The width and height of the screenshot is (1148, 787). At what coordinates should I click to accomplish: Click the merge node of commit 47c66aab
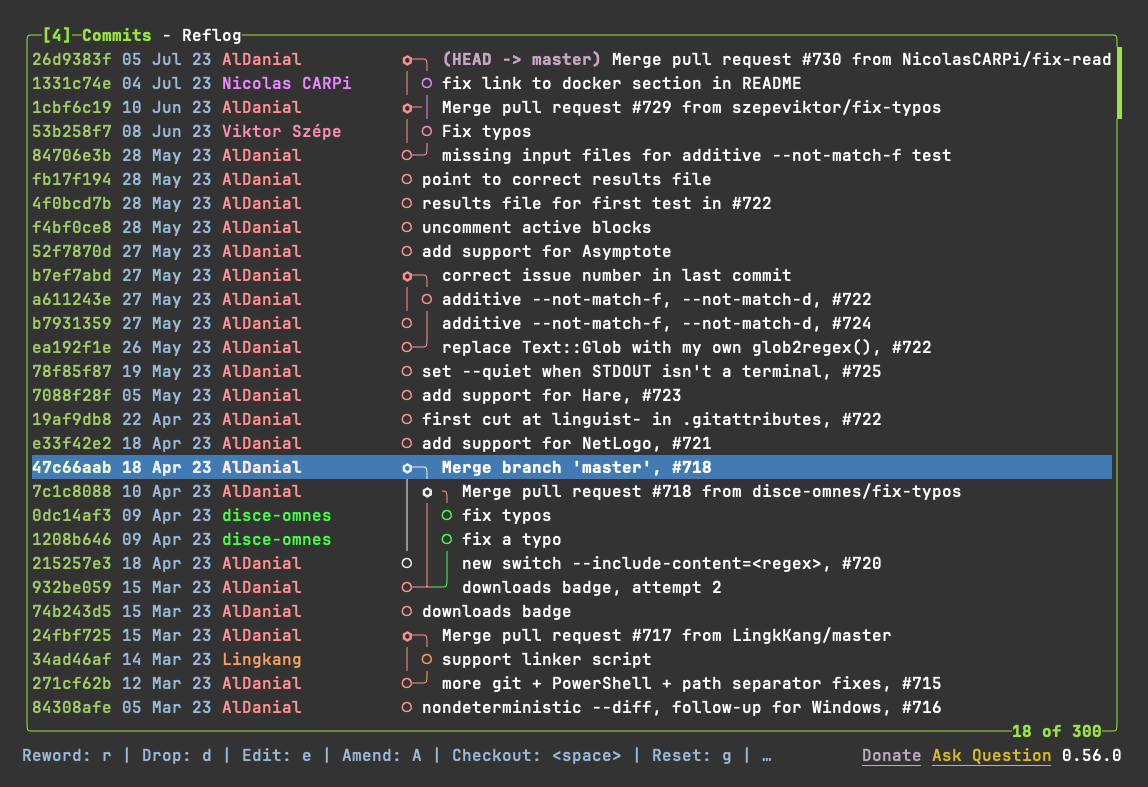click(x=407, y=468)
